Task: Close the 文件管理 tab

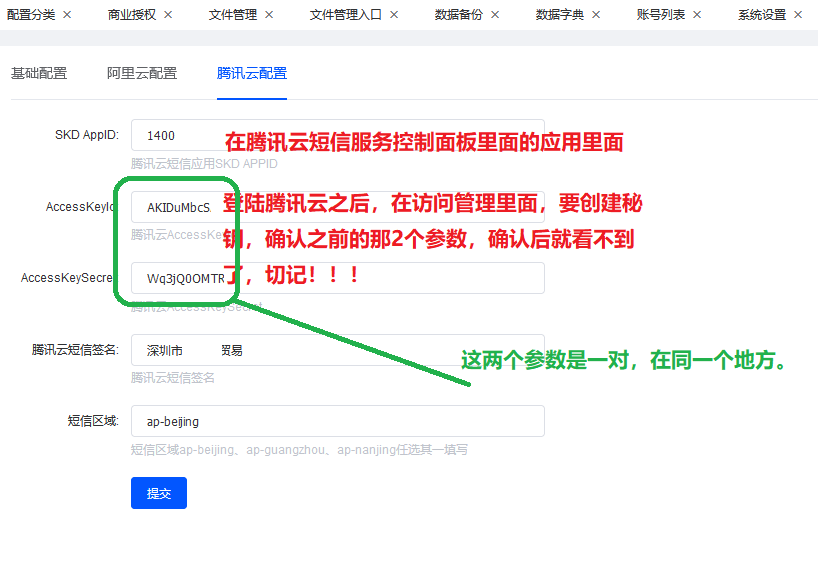Action: [269, 15]
